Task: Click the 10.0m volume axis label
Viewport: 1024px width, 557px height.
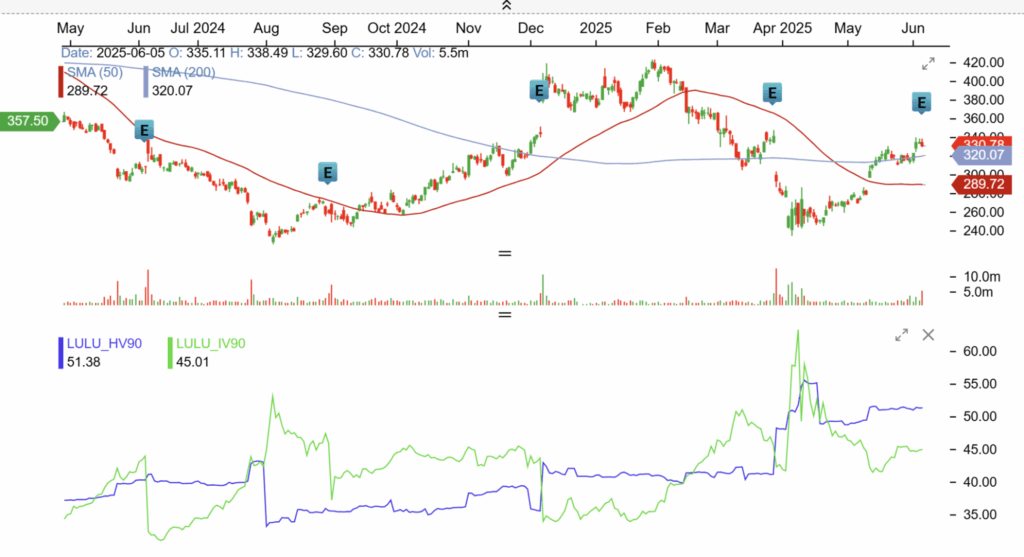Action: (982, 277)
